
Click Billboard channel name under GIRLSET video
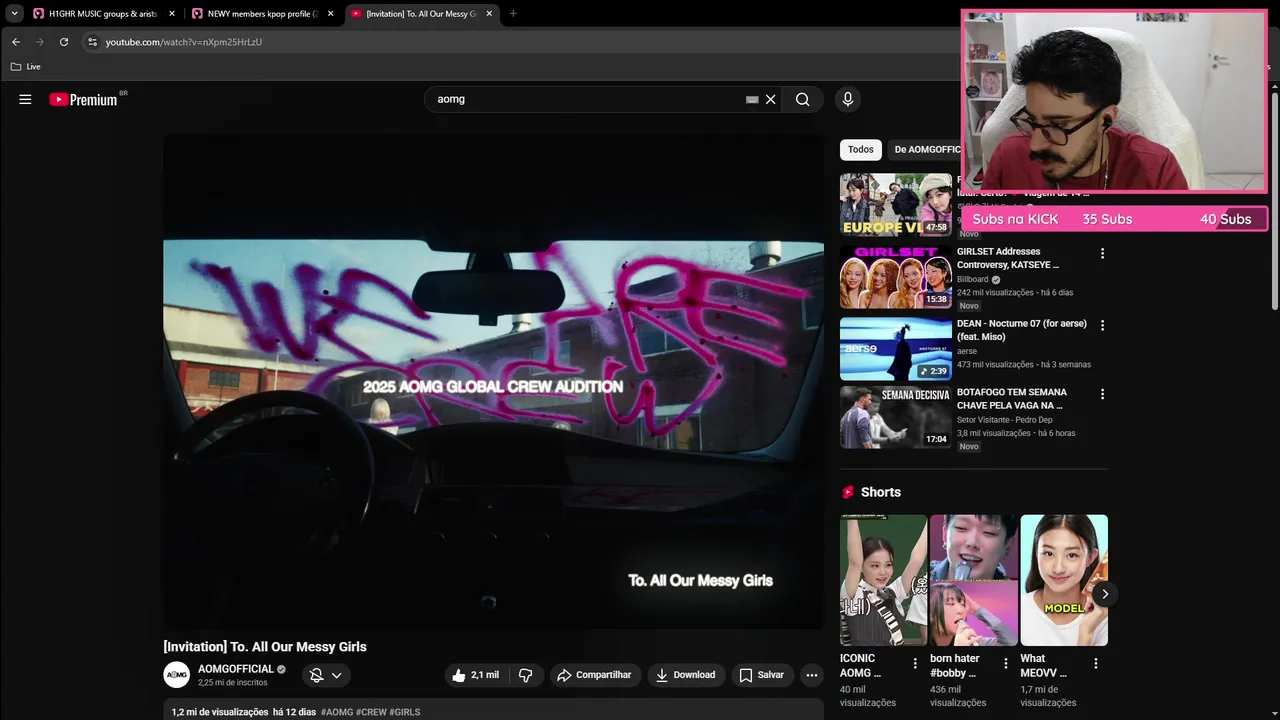(972, 280)
